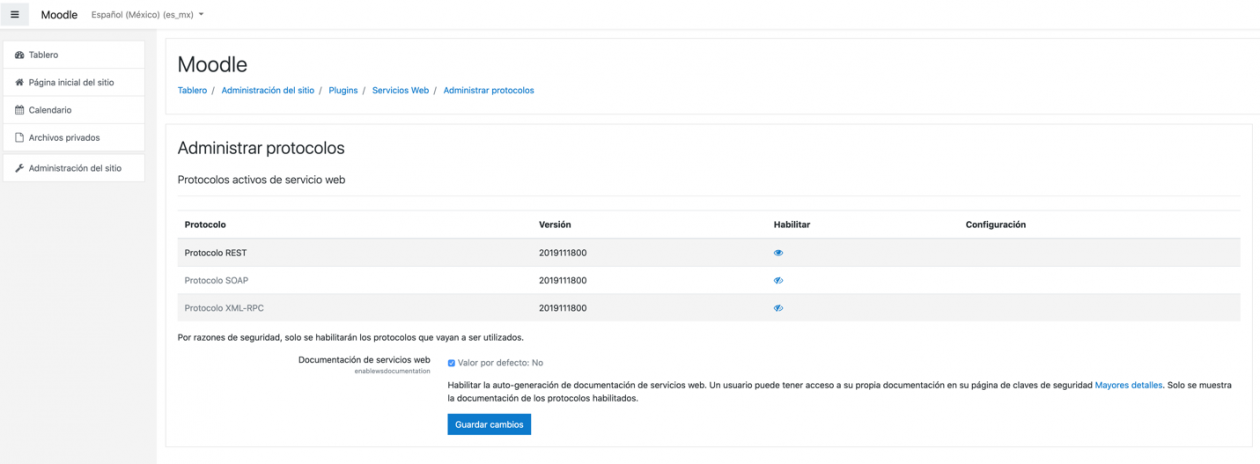Enable Protocolo SOAP with its crossed eye icon
Screen dimensions: 1260x464
pyautogui.click(x=778, y=280)
